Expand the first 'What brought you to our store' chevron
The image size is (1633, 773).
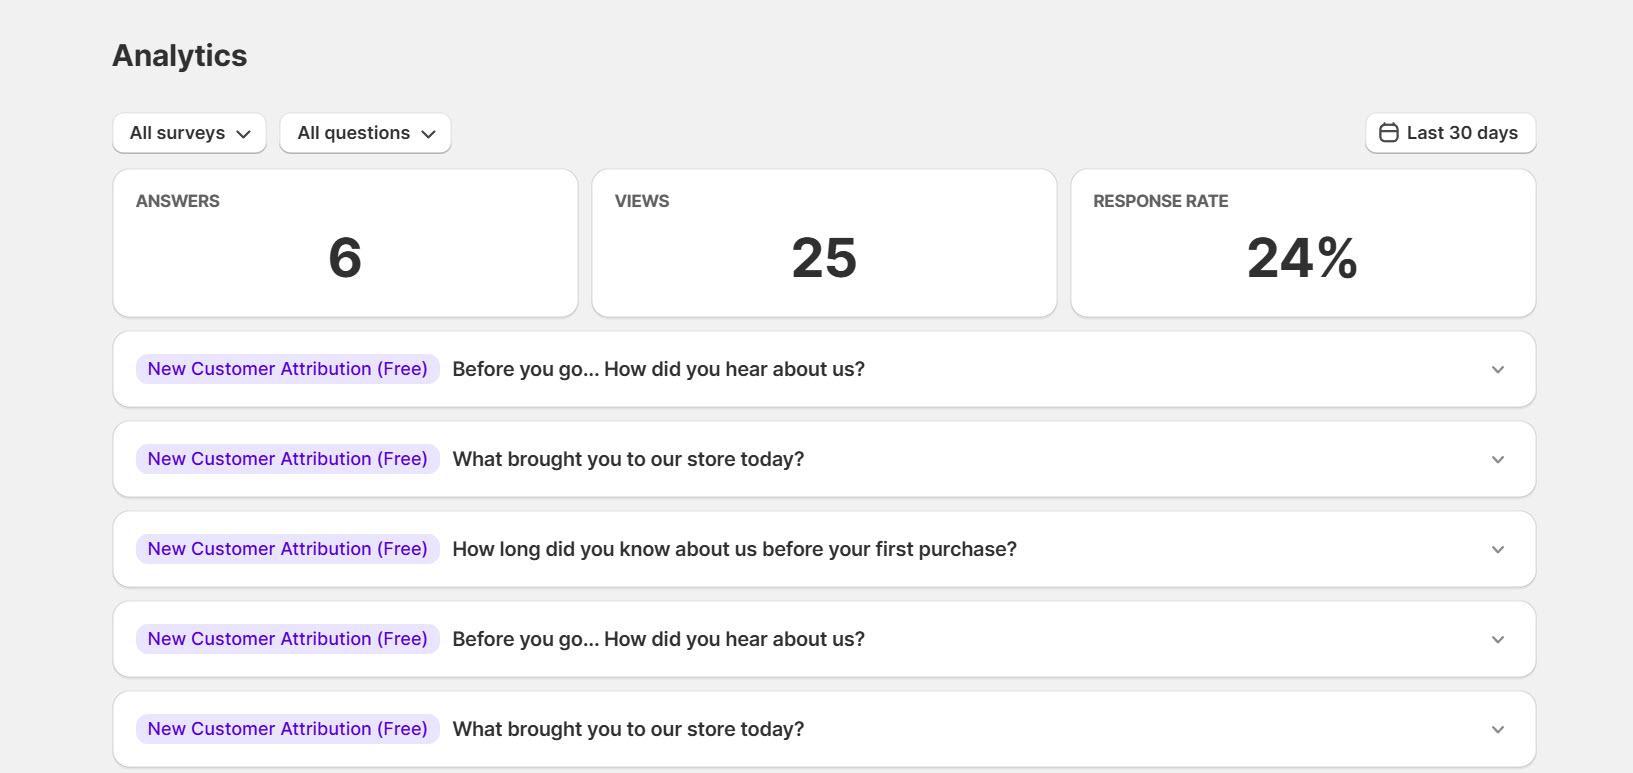tap(1497, 460)
